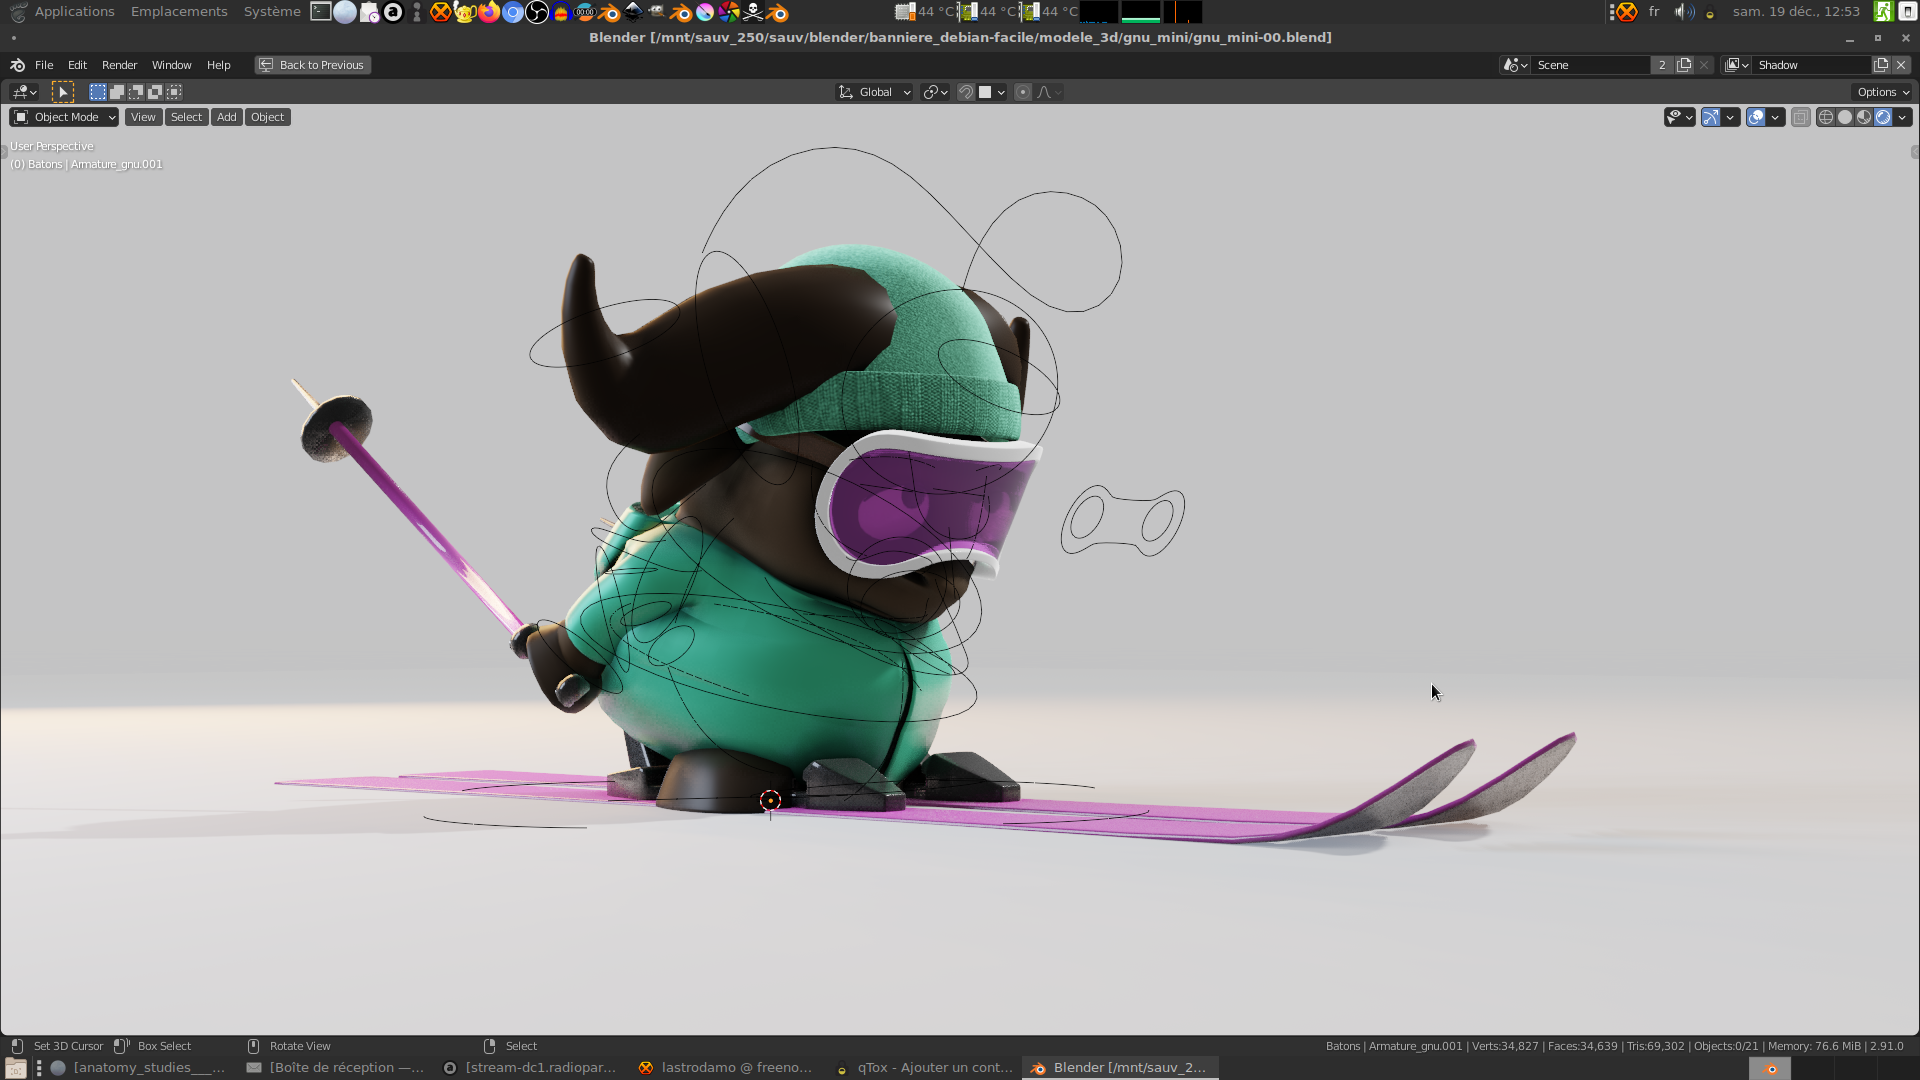Open the viewport Add menu
Screen dimensions: 1920x1080
point(227,117)
